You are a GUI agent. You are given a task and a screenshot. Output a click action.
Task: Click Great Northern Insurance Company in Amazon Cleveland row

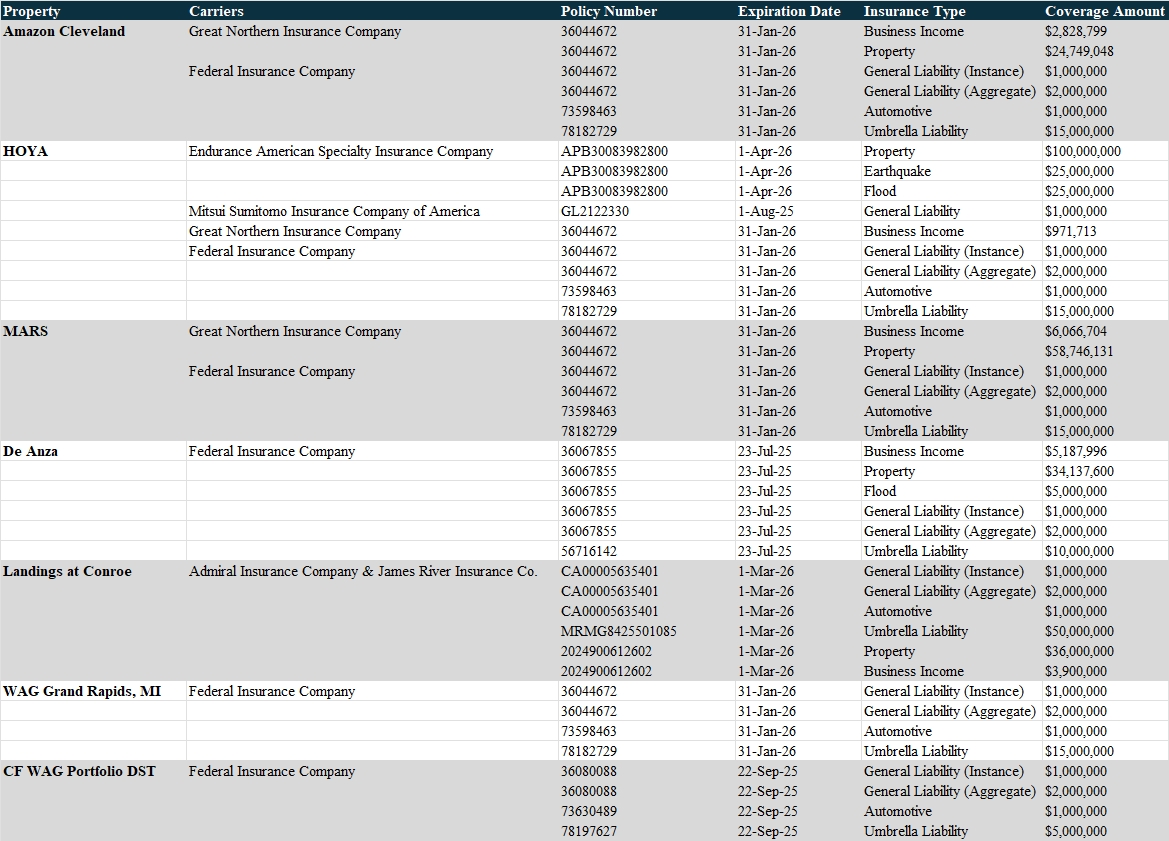294,31
